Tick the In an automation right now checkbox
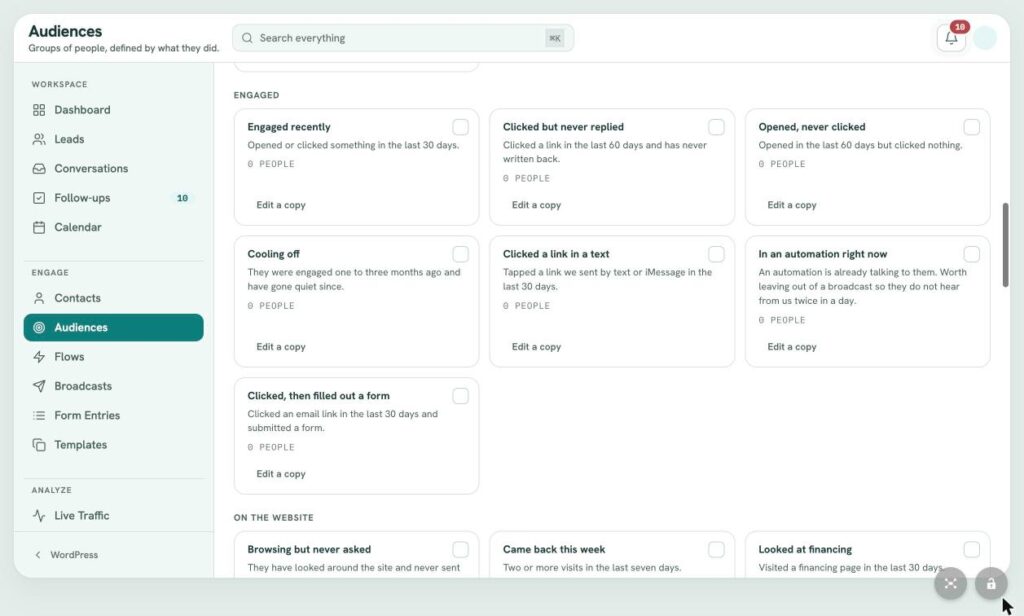1024x616 pixels. [971, 253]
